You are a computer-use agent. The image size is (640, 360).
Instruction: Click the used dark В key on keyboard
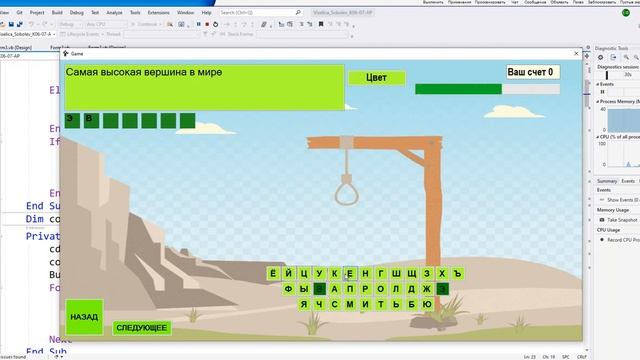pyautogui.click(x=319, y=289)
